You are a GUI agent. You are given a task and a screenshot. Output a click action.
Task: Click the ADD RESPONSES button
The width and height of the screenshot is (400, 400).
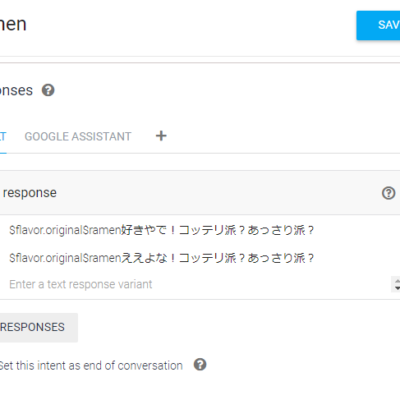click(39, 327)
